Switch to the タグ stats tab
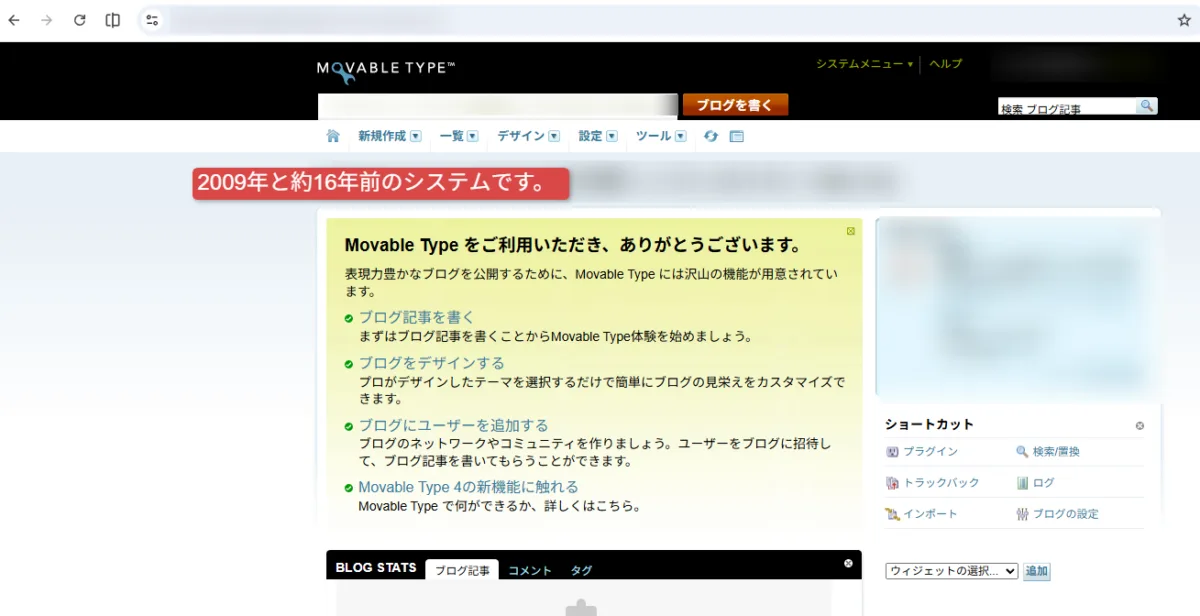Image resolution: width=1200 pixels, height=616 pixels. click(581, 570)
